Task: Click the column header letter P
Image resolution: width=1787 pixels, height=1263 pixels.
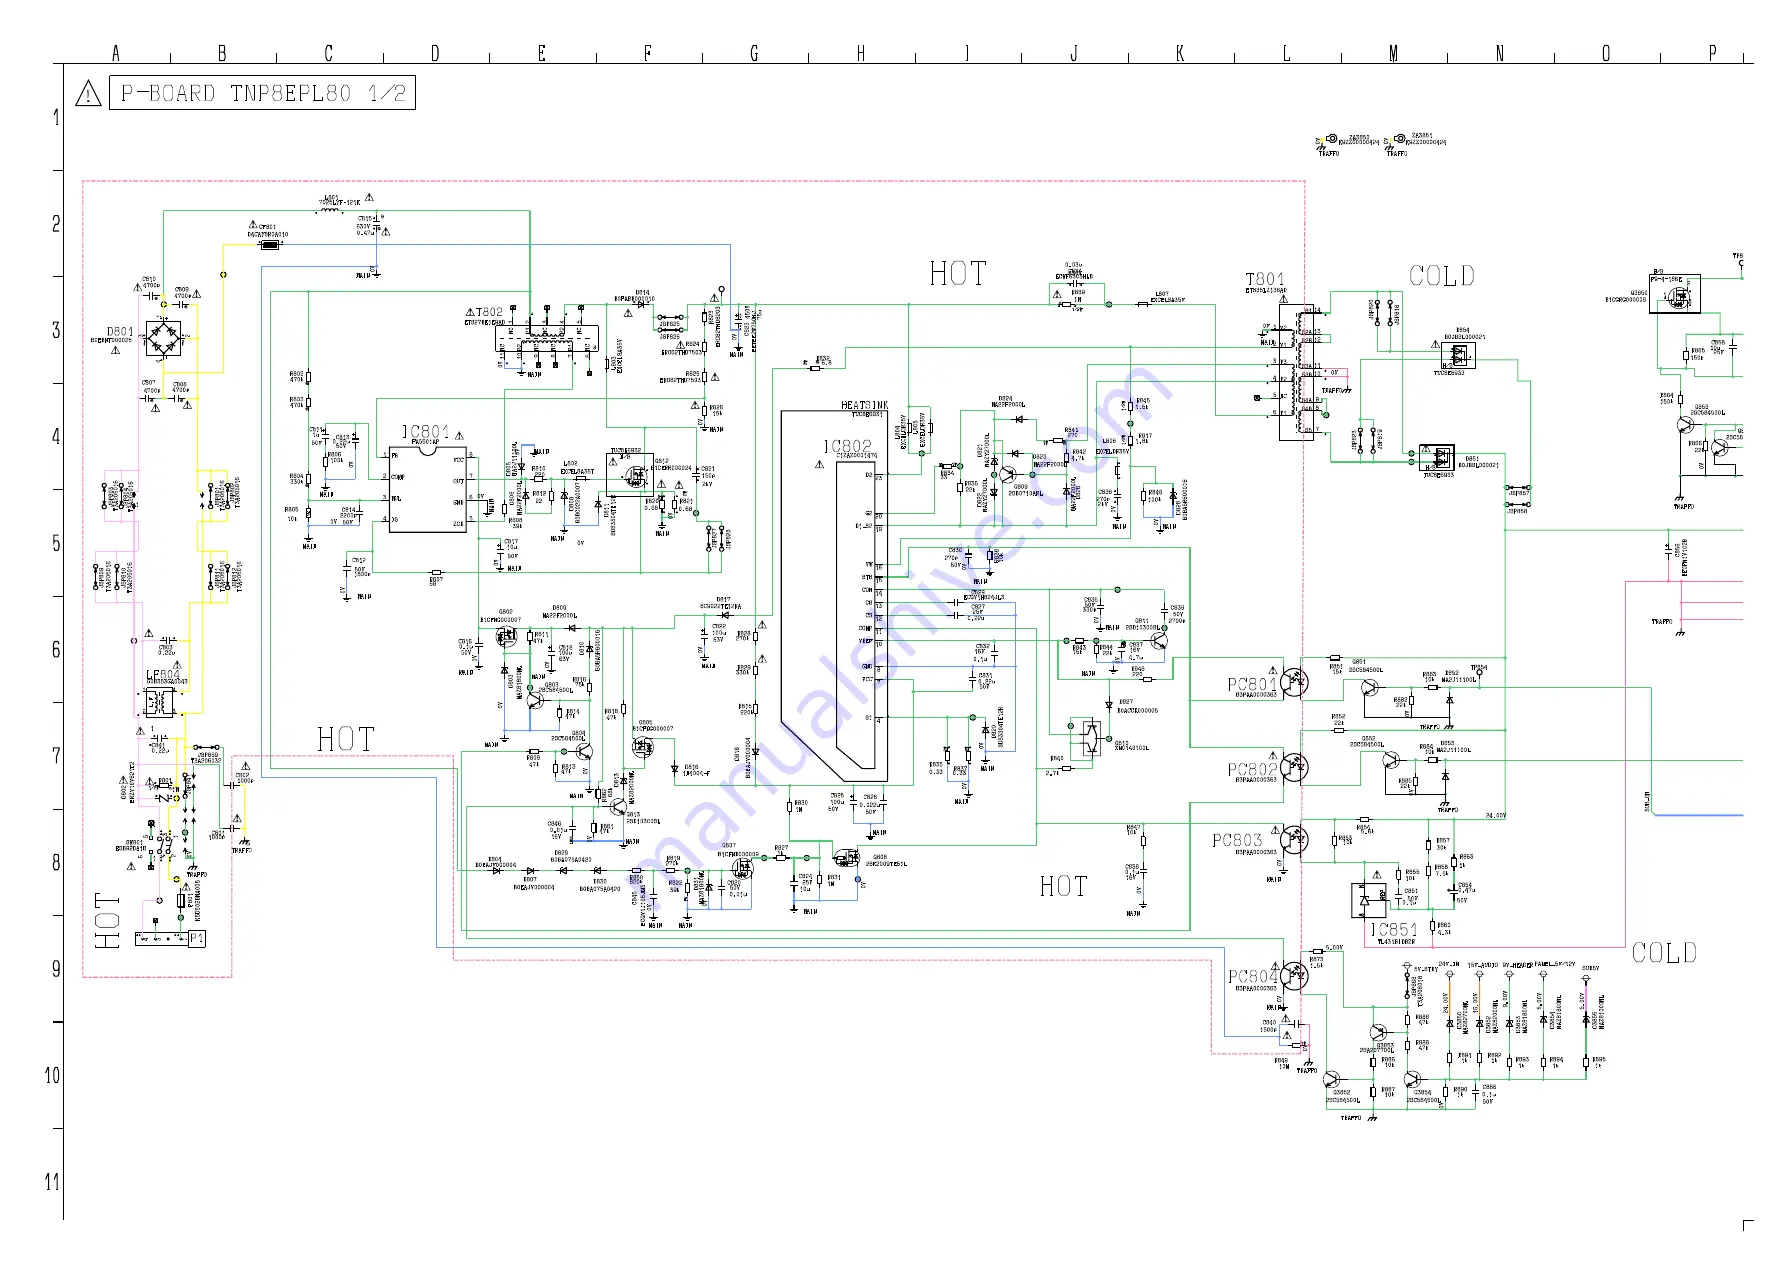Action: tap(1712, 53)
